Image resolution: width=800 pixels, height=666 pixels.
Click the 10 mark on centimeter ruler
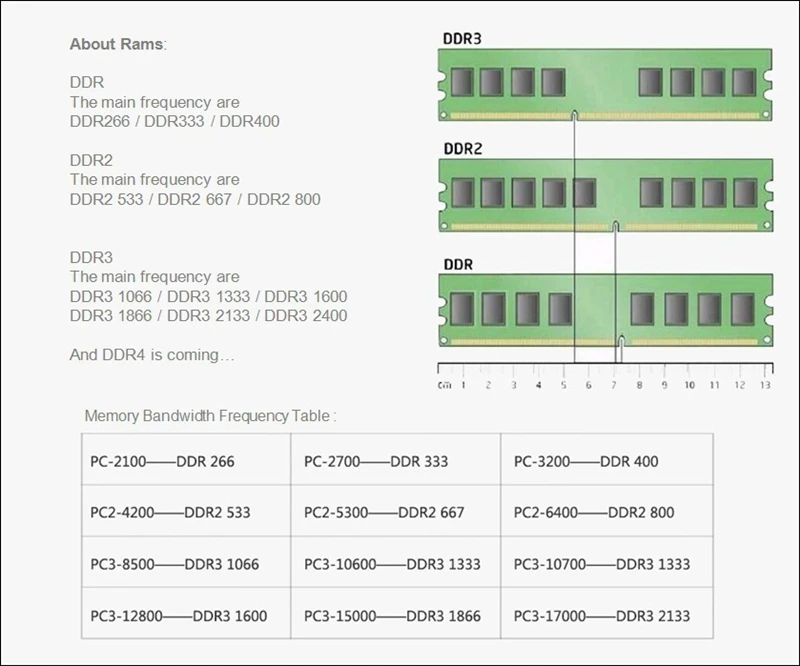pyautogui.click(x=689, y=385)
